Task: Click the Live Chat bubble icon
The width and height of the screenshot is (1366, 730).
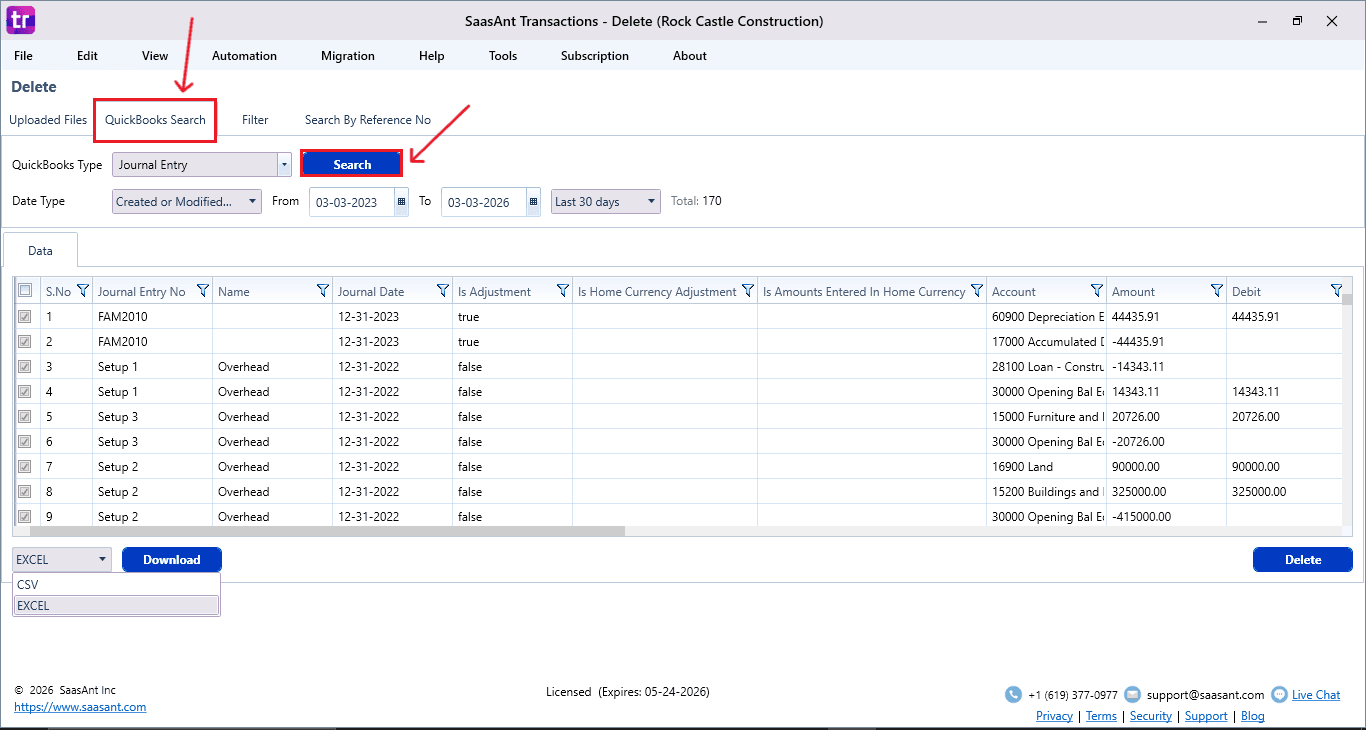Action: tap(1279, 695)
